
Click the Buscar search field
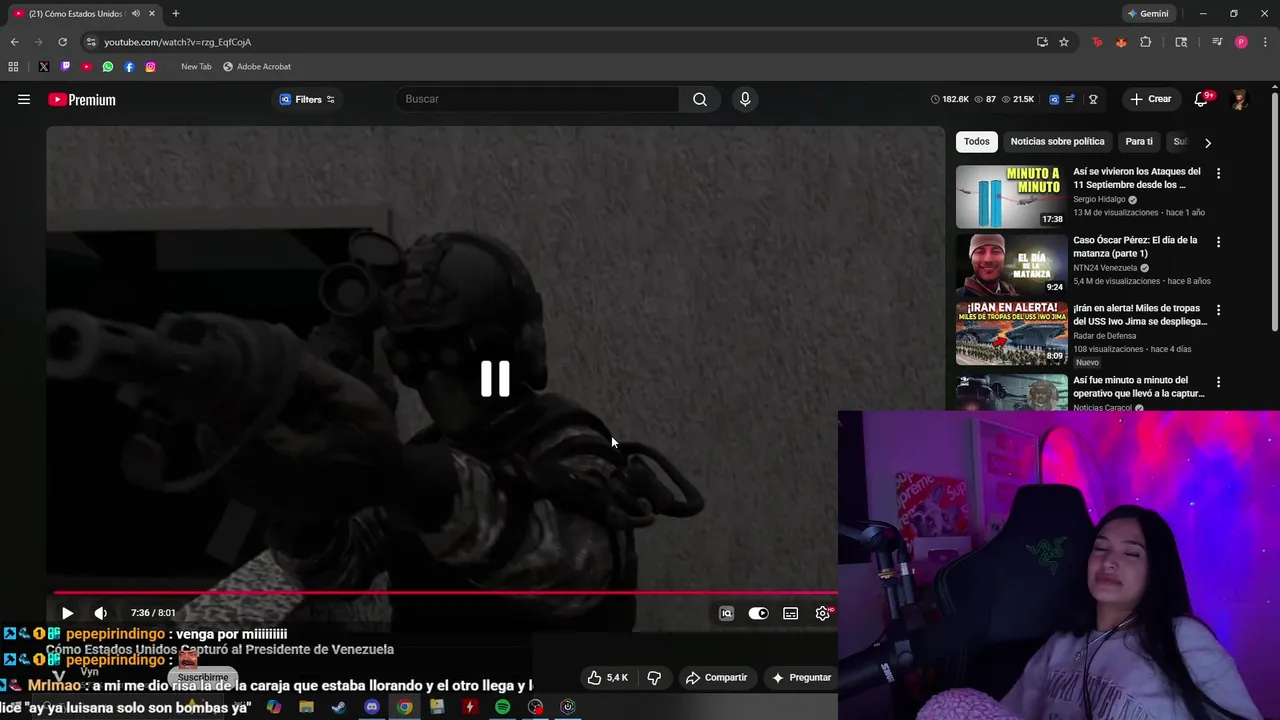(538, 99)
